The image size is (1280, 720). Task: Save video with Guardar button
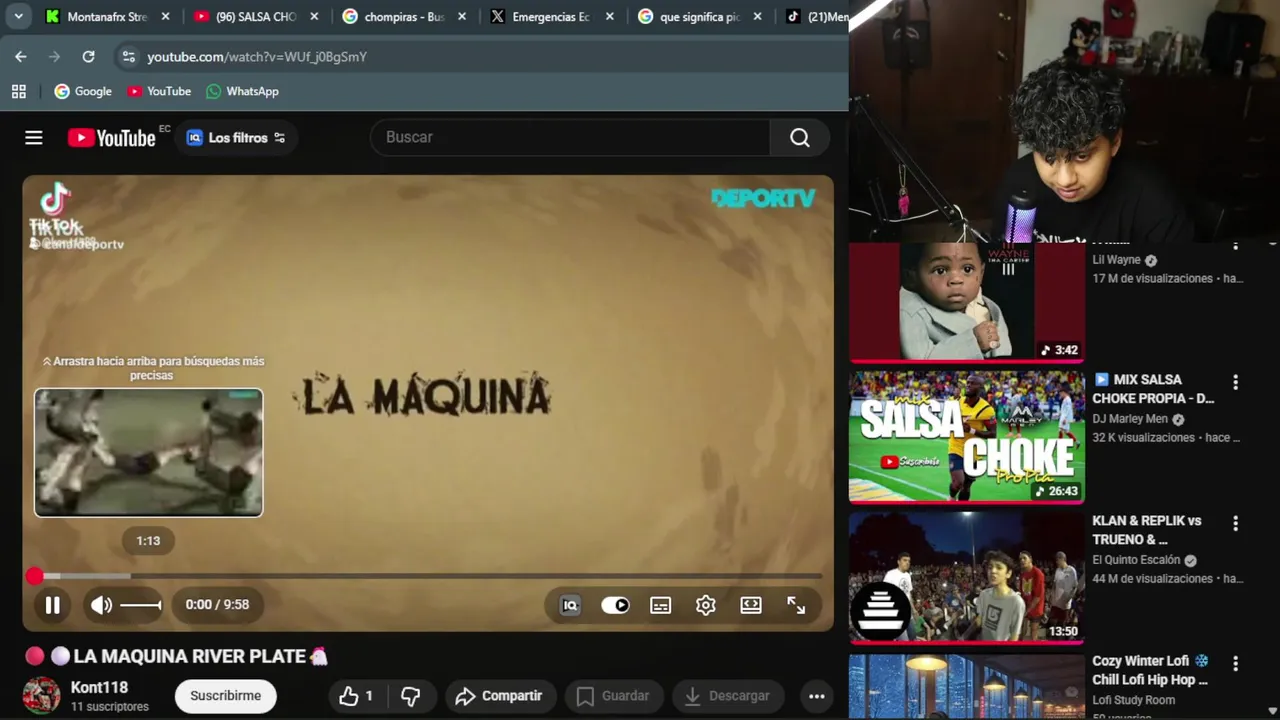[613, 696]
